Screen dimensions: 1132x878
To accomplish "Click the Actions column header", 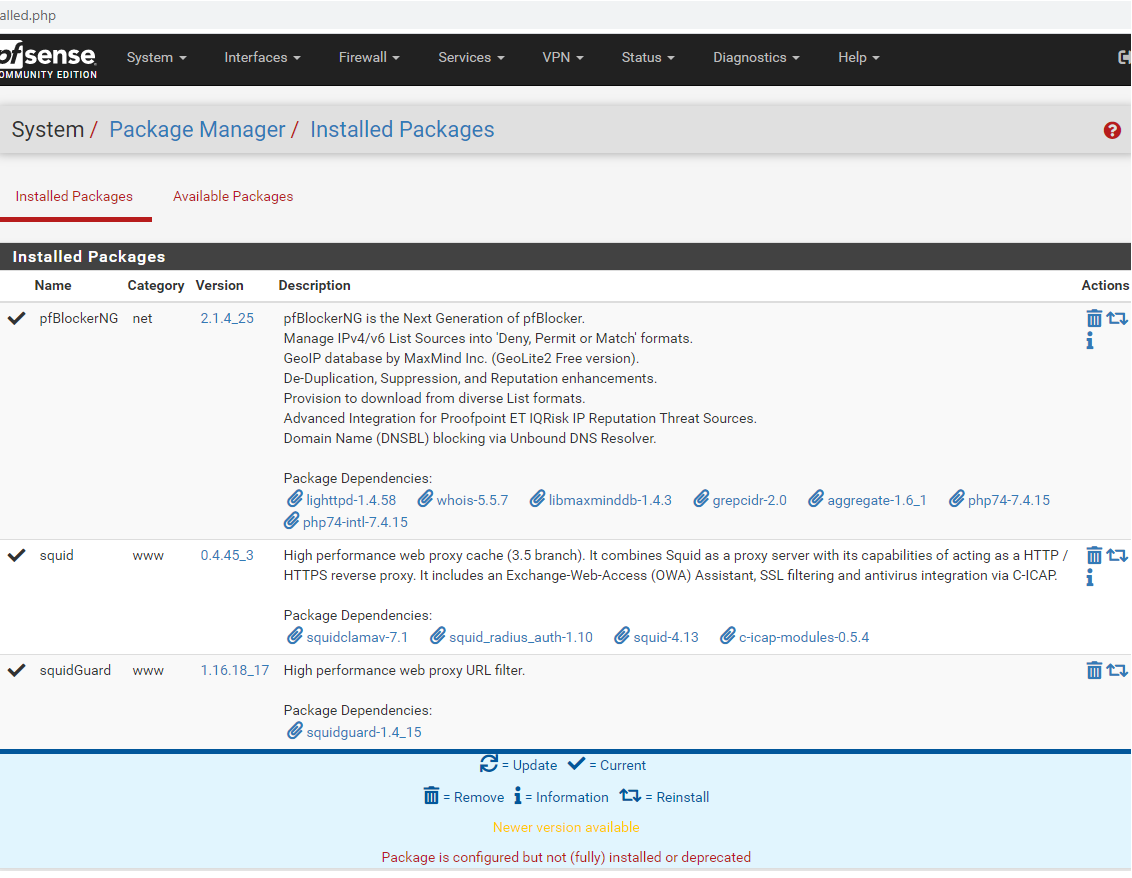I will click(1105, 285).
